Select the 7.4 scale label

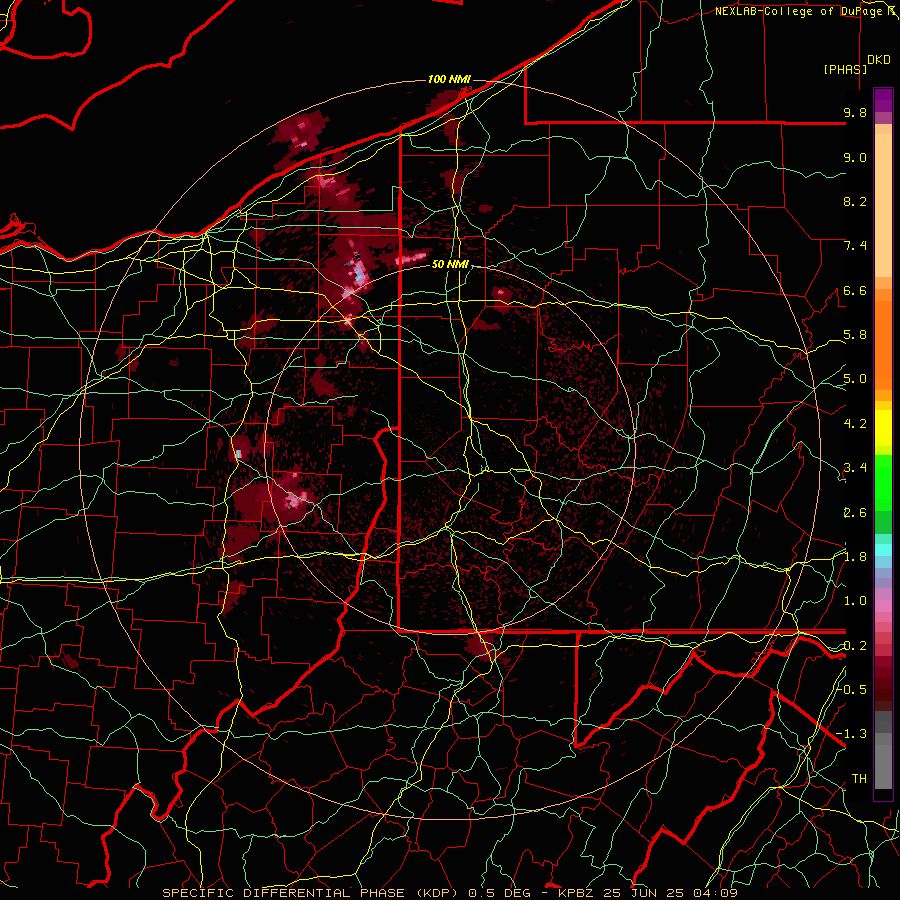(855, 246)
